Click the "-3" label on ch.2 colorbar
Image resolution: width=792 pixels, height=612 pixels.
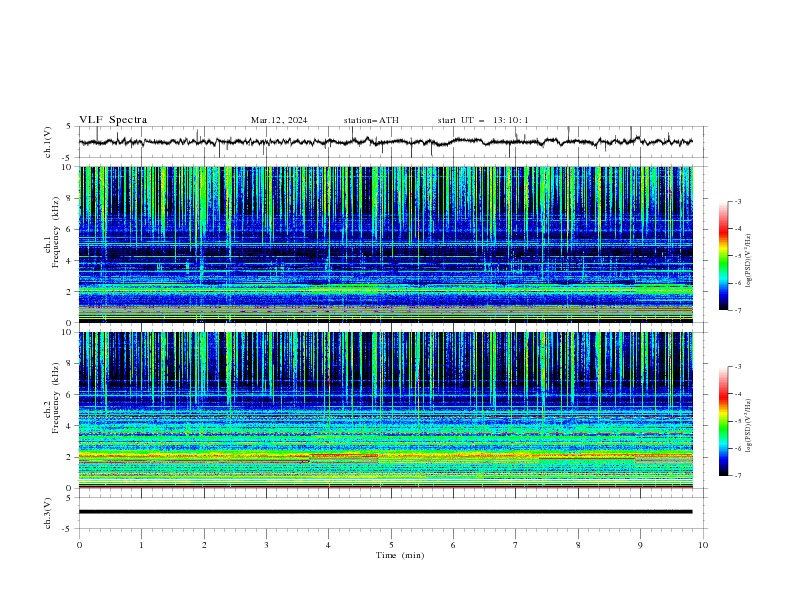738,367
